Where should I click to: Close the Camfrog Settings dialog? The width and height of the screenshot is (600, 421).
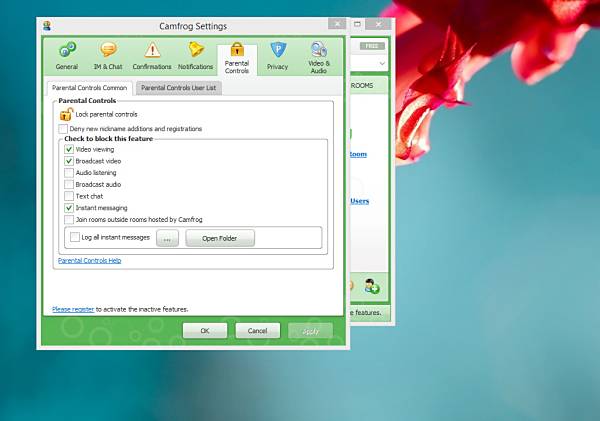(337, 24)
